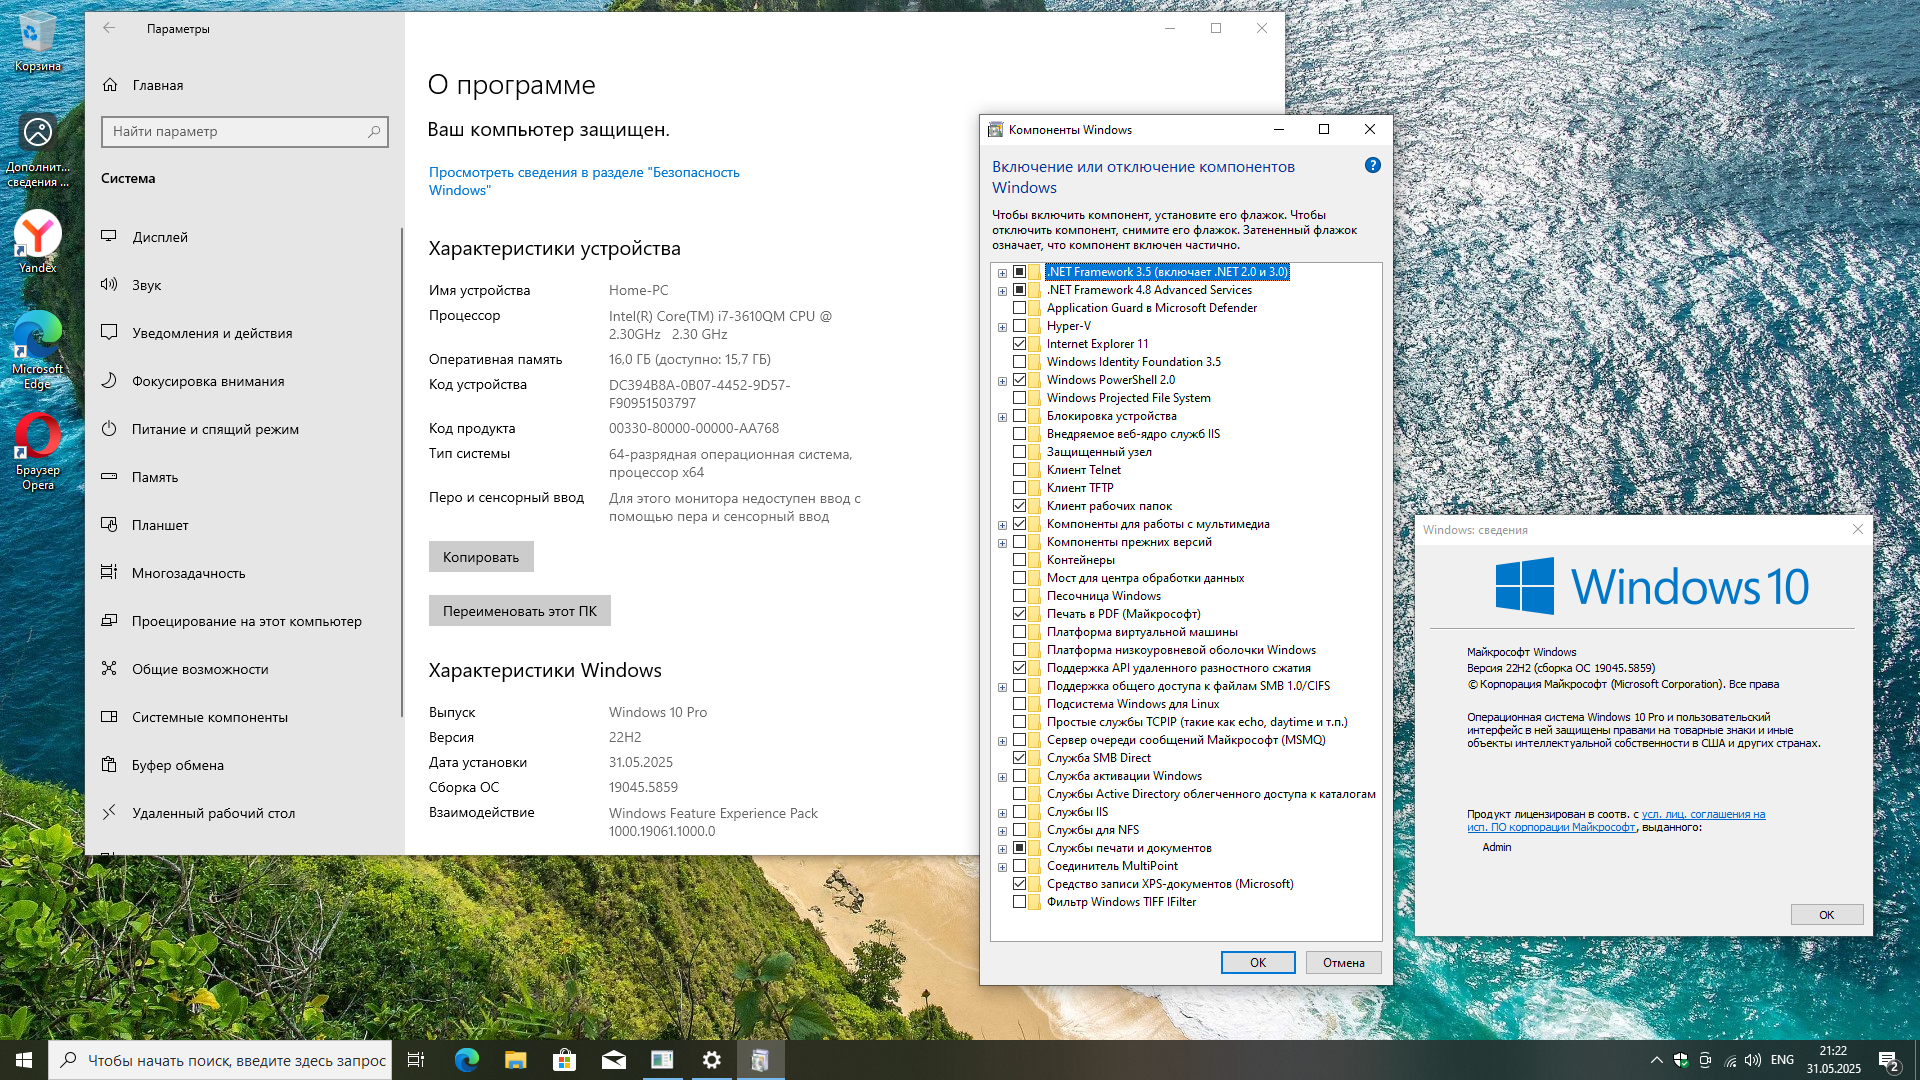Click the Копировать button
This screenshot has width=1920, height=1080.
481,557
